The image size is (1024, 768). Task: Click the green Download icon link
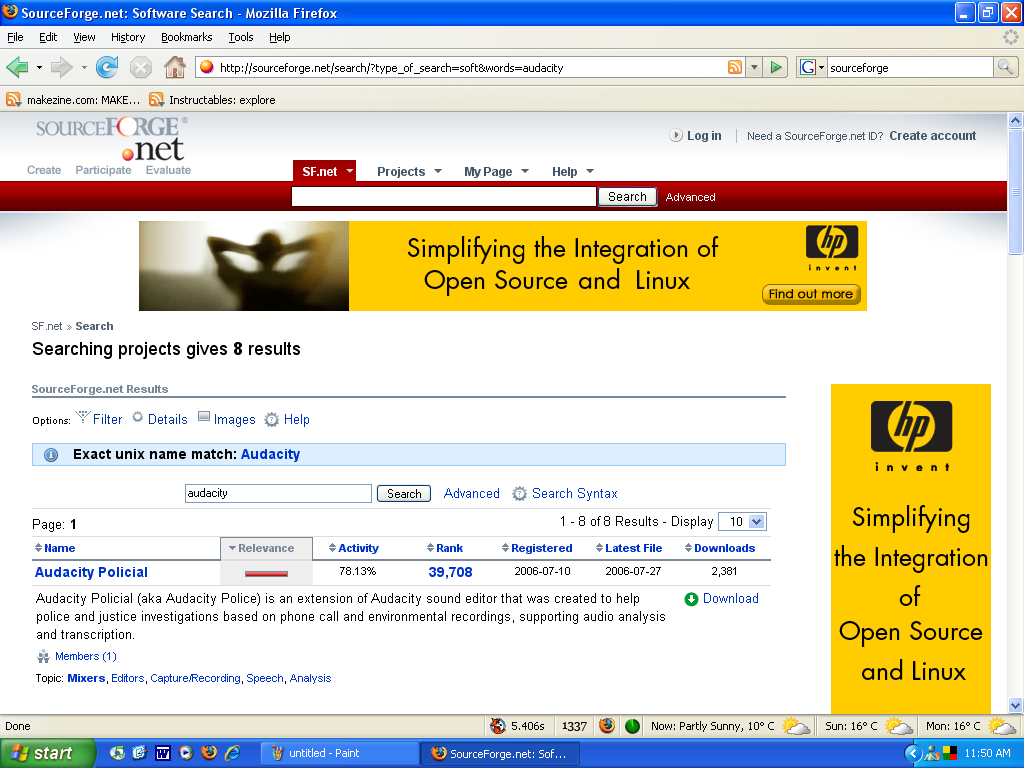[x=691, y=599]
